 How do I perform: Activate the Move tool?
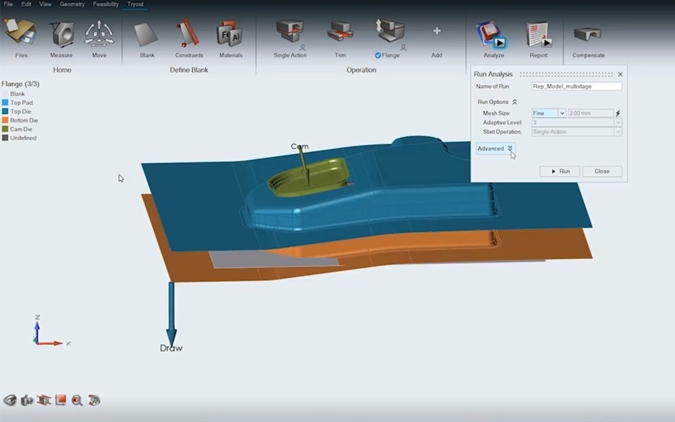point(99,35)
